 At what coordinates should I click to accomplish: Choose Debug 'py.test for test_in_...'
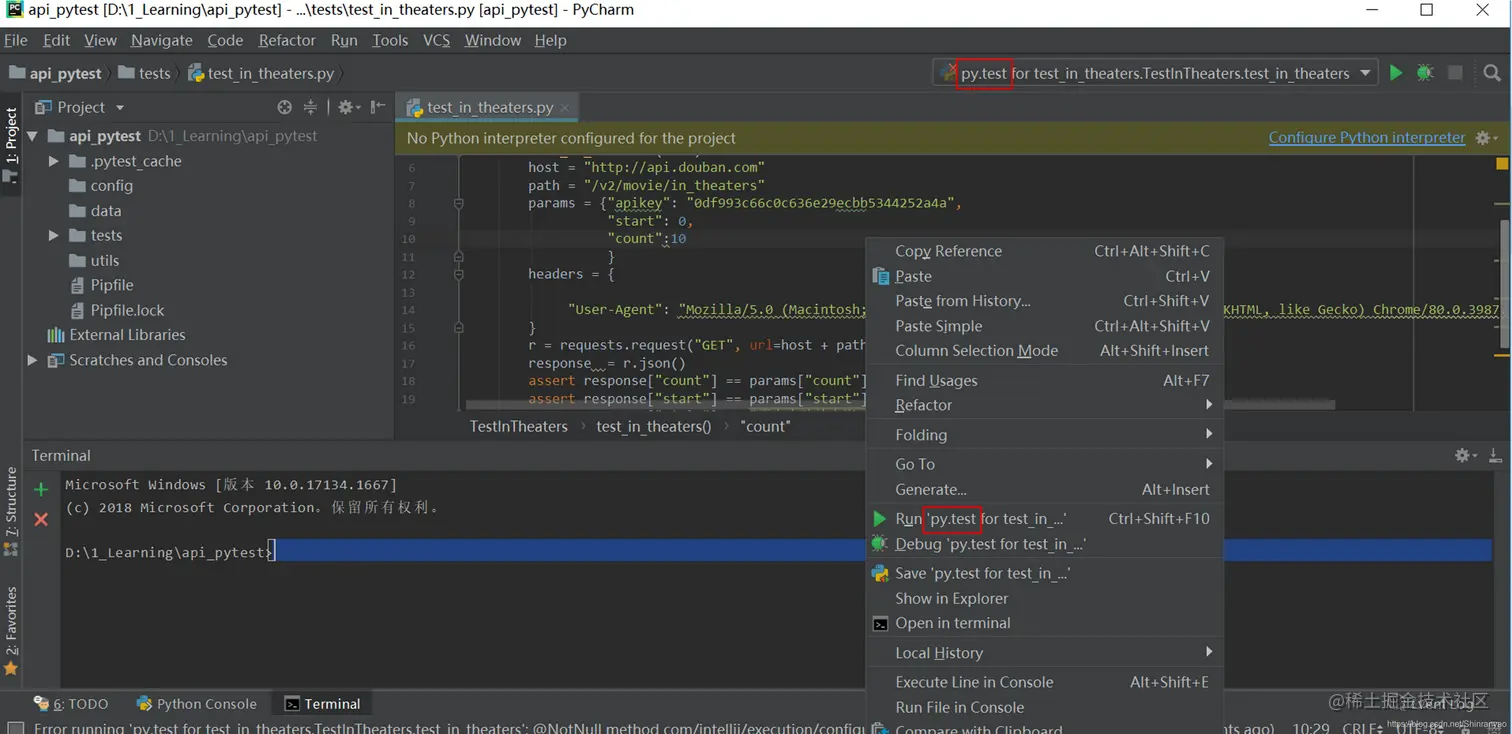(x=1044, y=544)
